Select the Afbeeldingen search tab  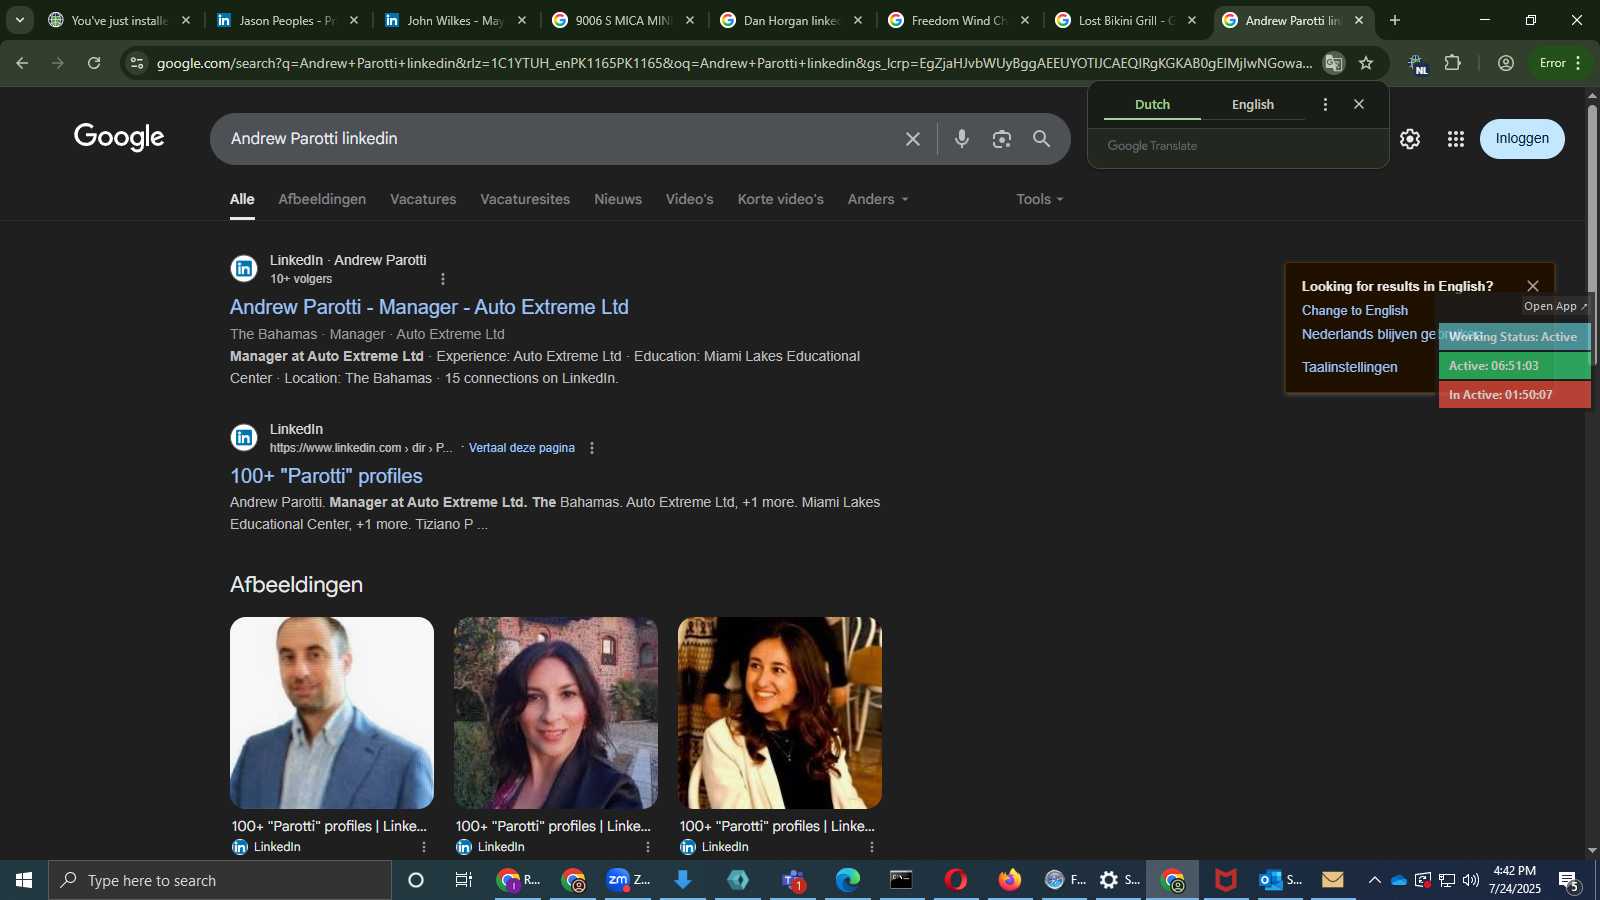(322, 199)
